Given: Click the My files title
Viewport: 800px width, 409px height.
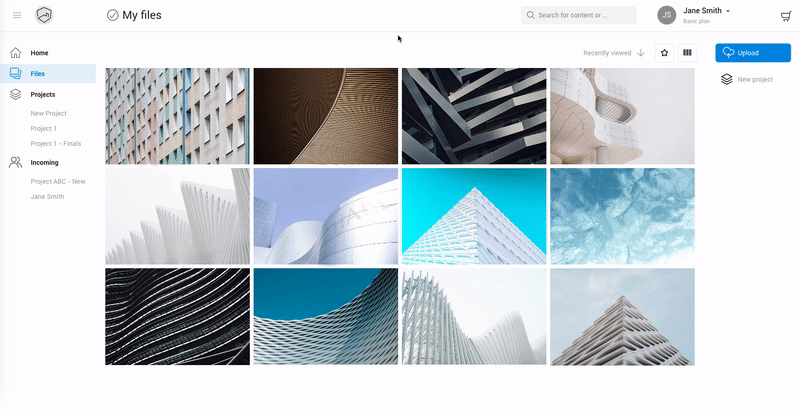Looking at the screenshot, I should click(142, 15).
